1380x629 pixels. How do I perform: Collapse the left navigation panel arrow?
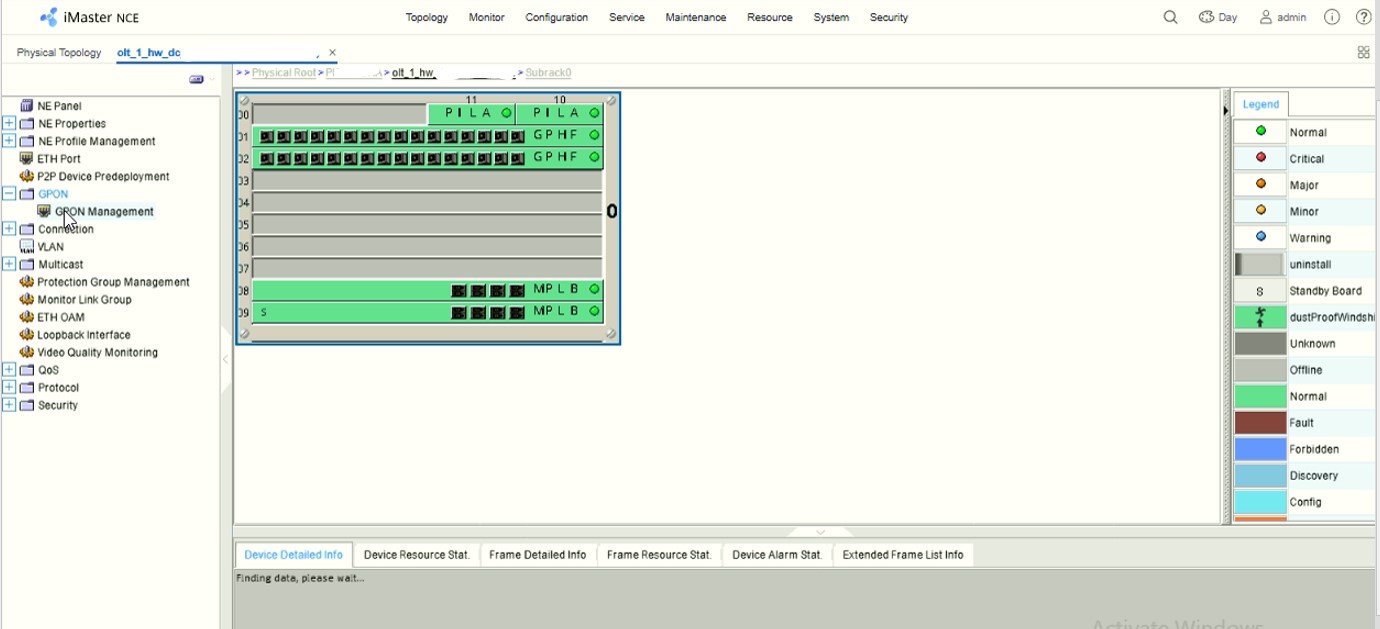click(225, 359)
